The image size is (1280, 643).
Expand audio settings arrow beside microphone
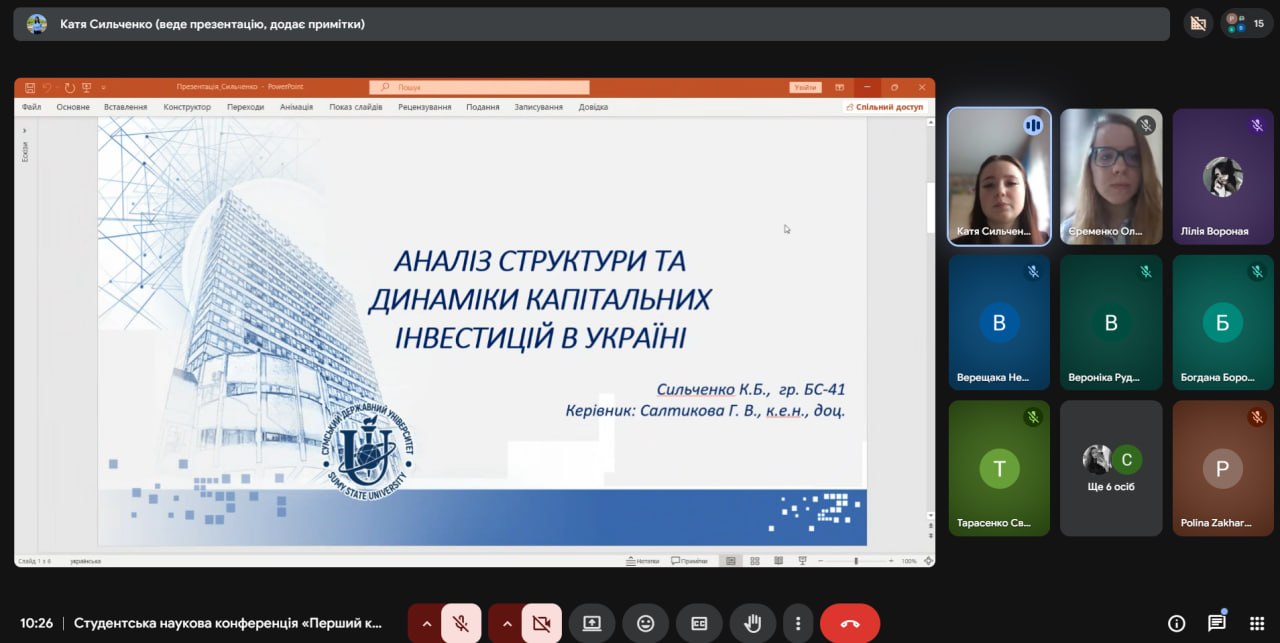click(x=427, y=623)
